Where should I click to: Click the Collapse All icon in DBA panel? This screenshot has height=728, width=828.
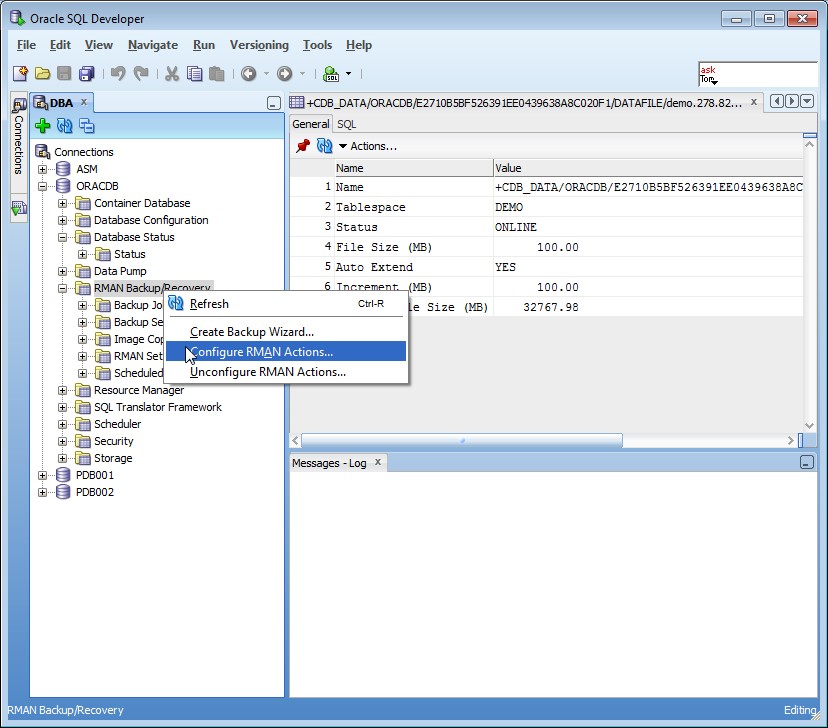tap(87, 125)
